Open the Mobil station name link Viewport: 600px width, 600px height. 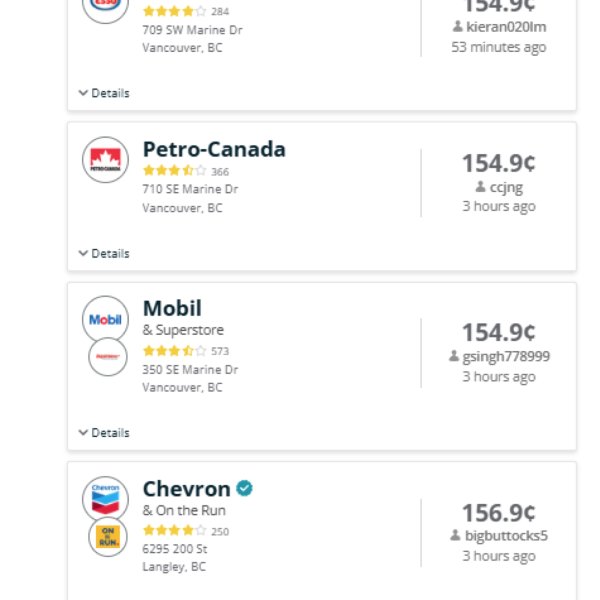click(x=172, y=309)
